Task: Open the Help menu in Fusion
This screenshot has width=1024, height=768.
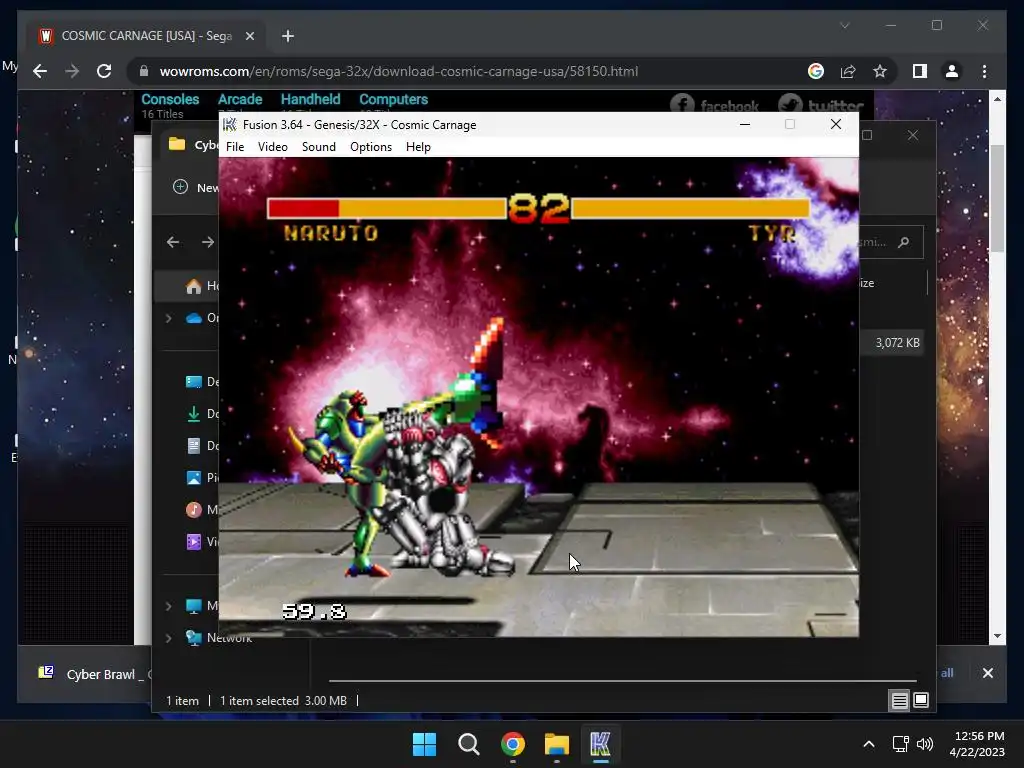Action: 418,147
